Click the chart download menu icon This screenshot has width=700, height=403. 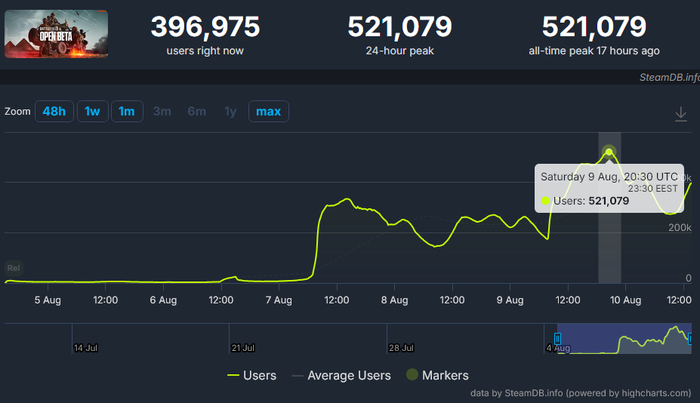coord(681,113)
